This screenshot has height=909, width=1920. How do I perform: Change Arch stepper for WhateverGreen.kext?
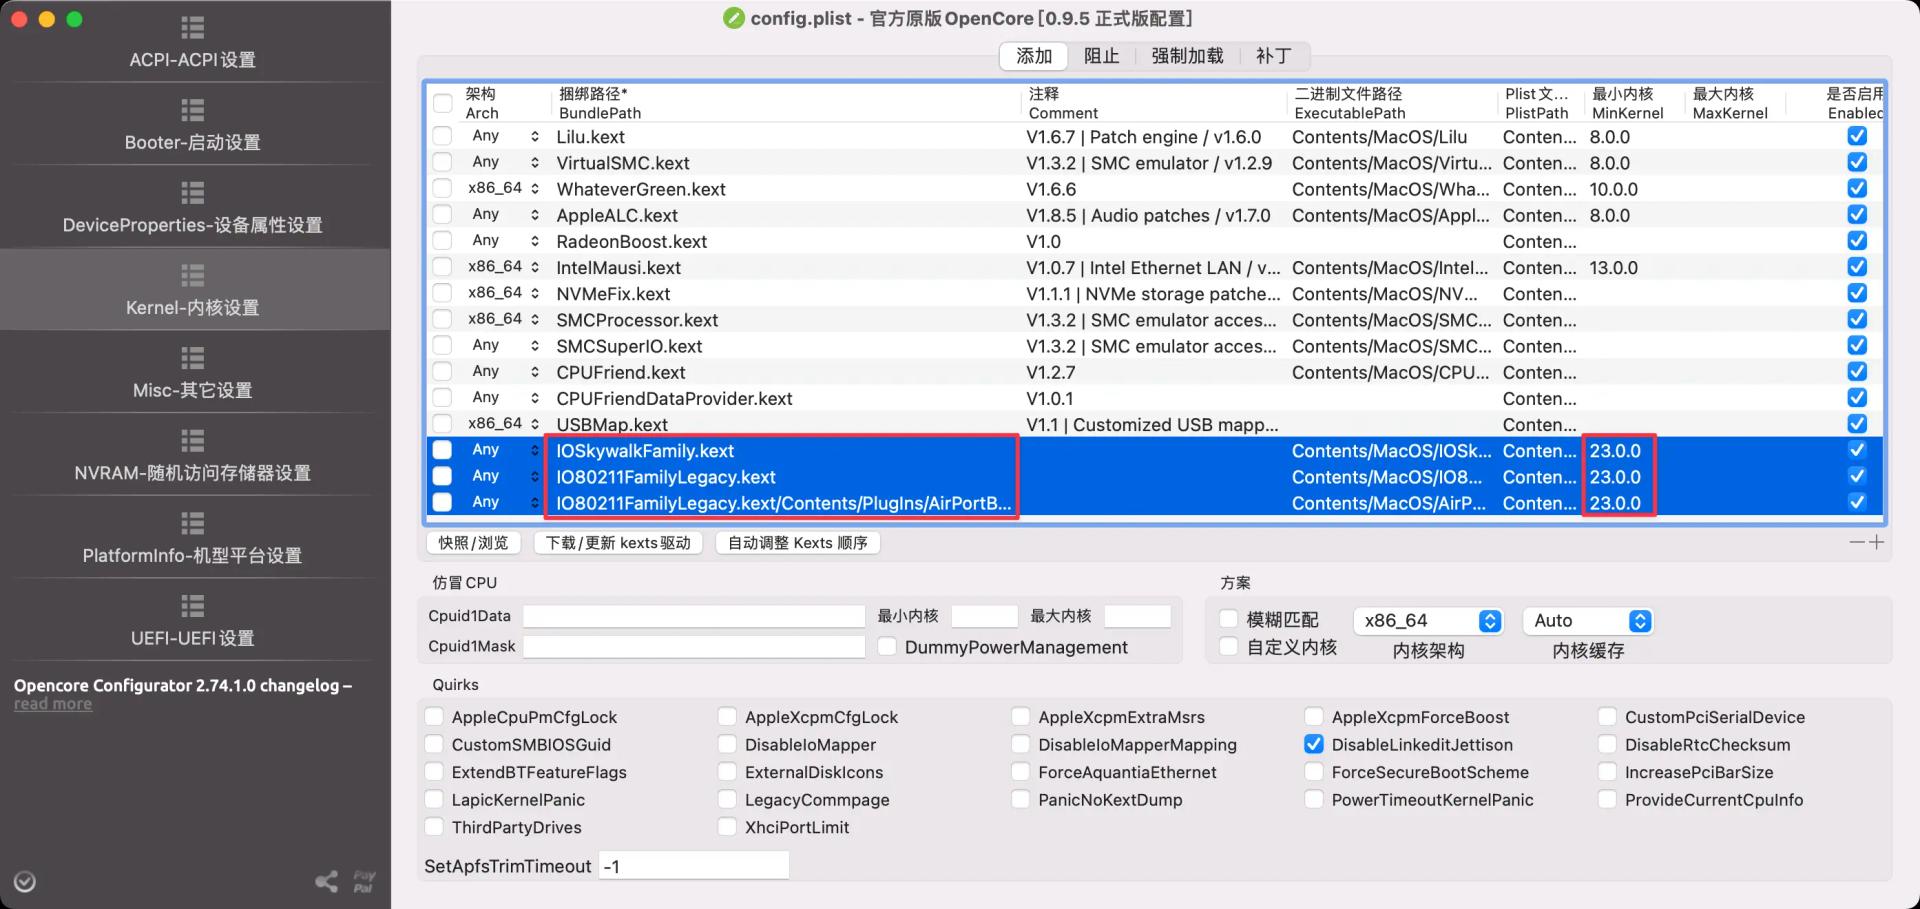pyautogui.click(x=535, y=188)
